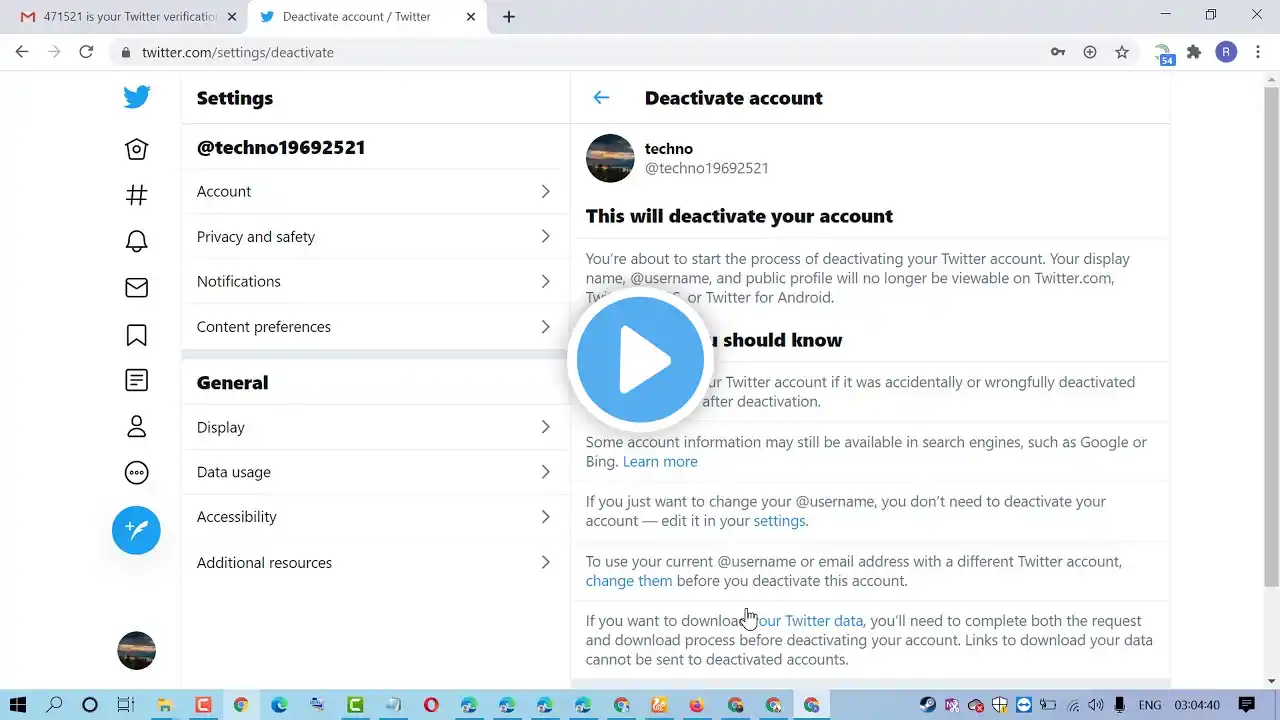Open the Chrome profile R avatar
Image resolution: width=1280 pixels, height=720 pixels.
[1226, 52]
